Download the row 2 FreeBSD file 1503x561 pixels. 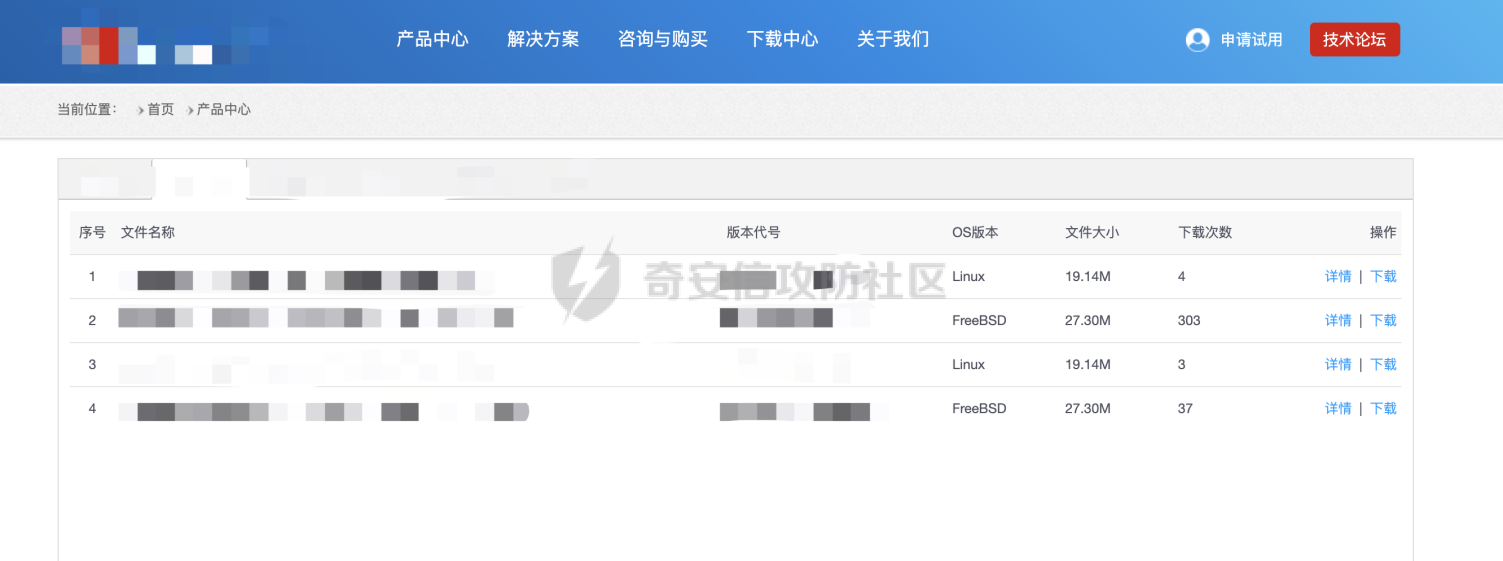pos(1383,320)
